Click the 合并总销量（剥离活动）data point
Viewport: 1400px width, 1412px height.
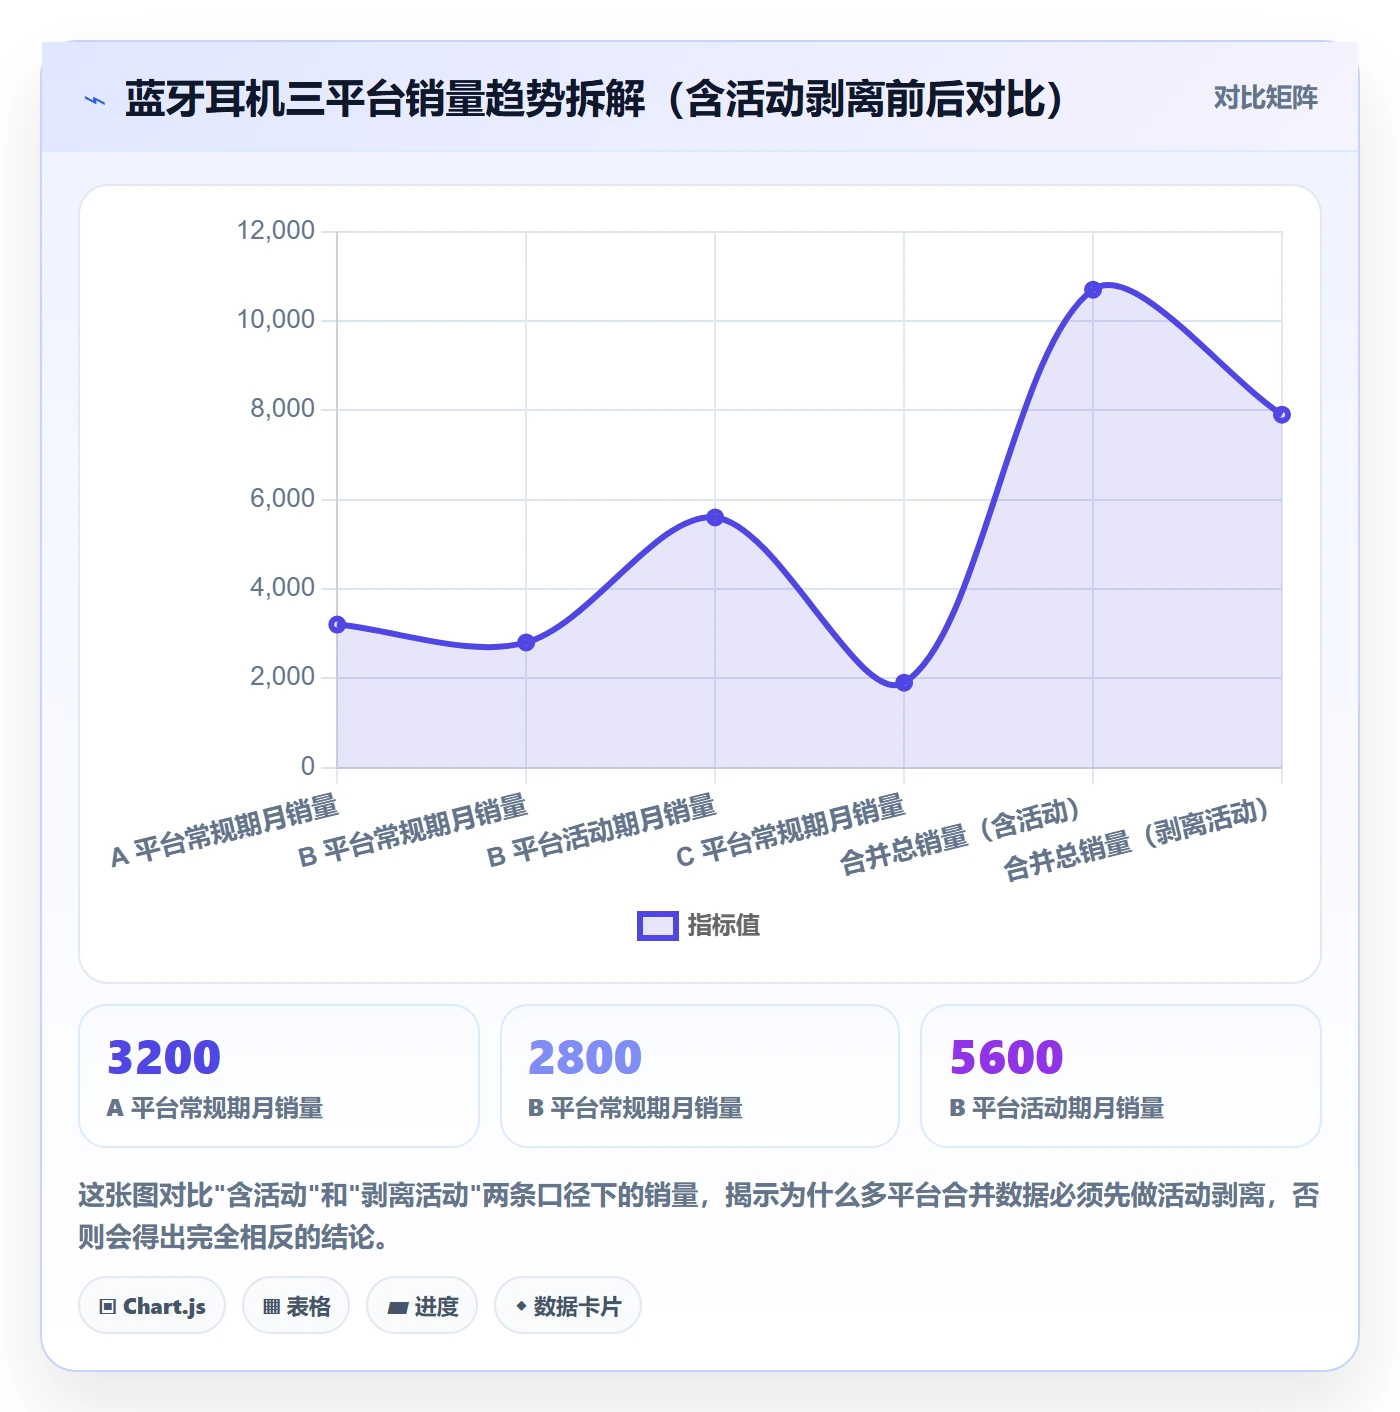(x=1282, y=415)
